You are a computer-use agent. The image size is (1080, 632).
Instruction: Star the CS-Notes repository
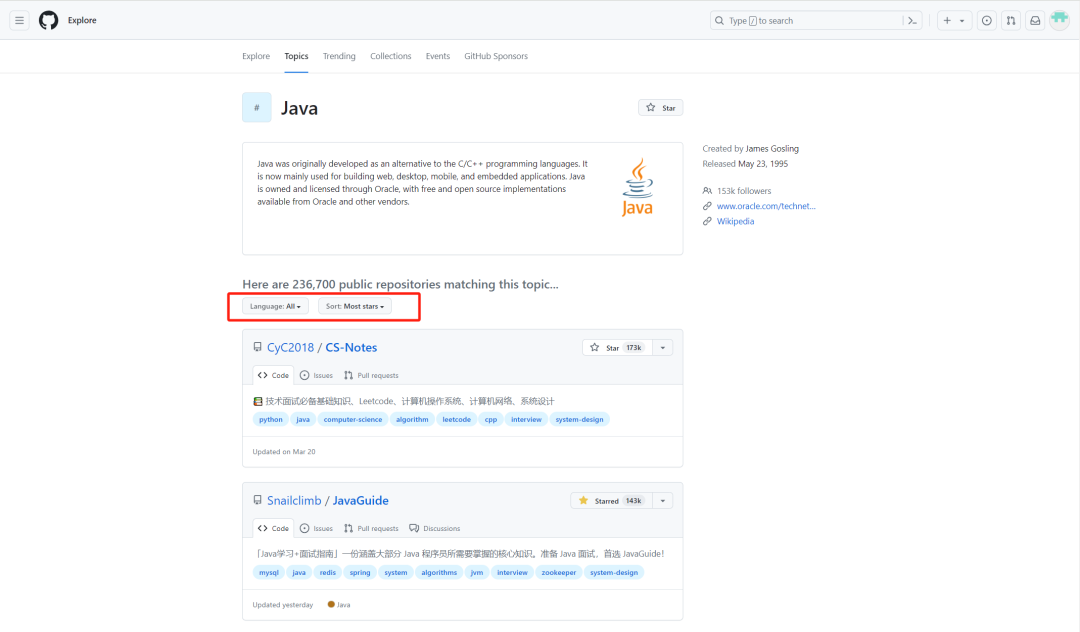[x=617, y=348]
